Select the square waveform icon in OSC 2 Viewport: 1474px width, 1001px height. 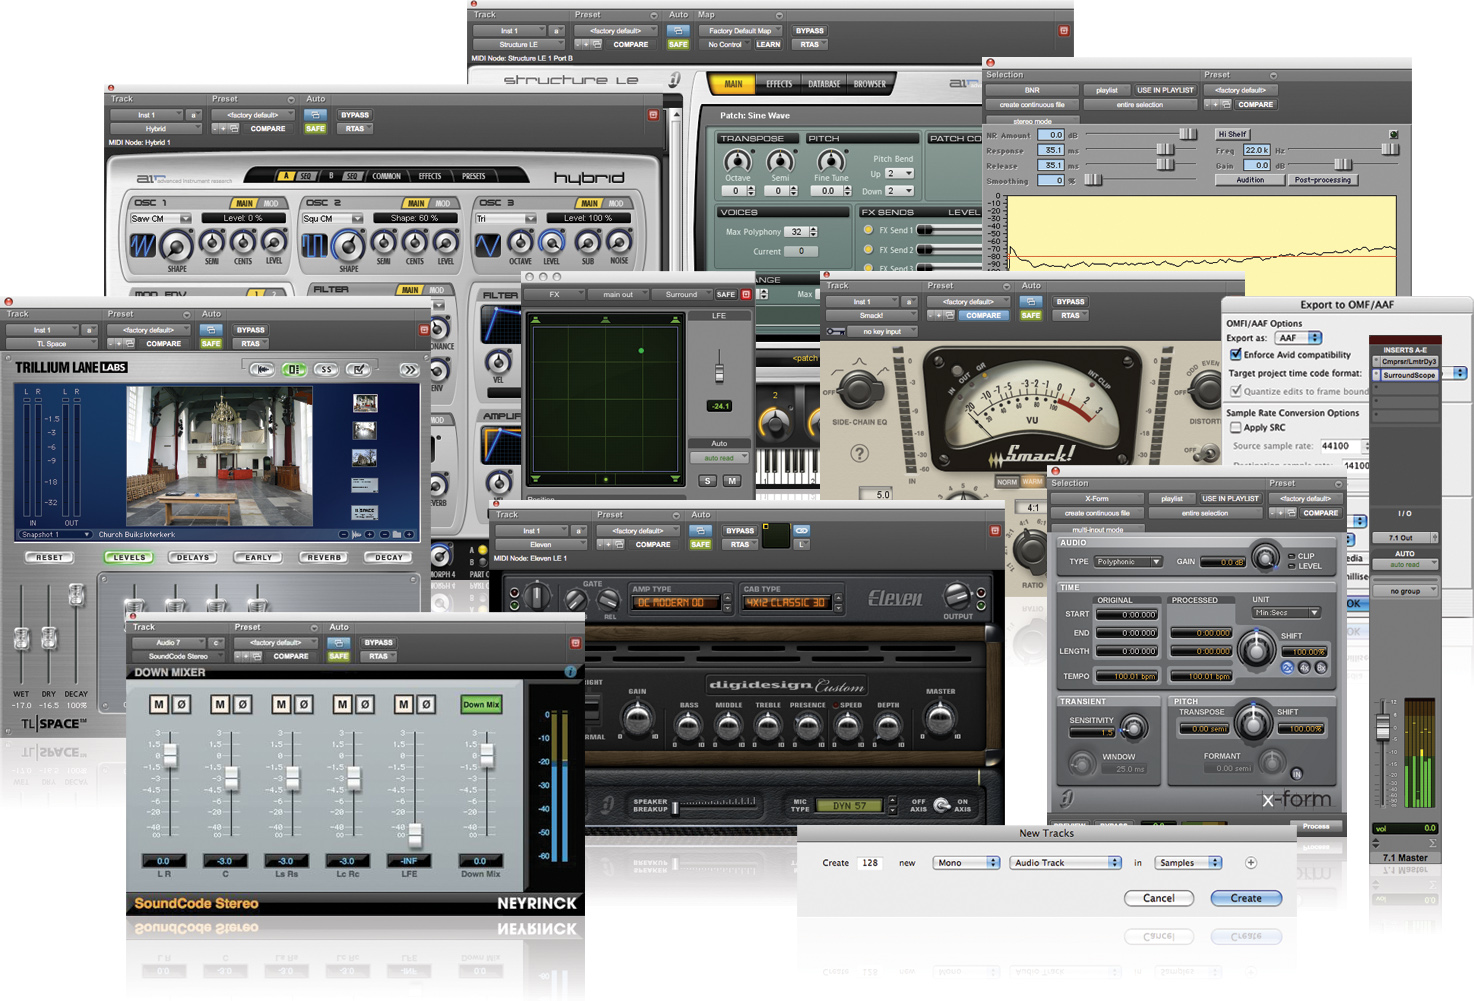coord(314,245)
